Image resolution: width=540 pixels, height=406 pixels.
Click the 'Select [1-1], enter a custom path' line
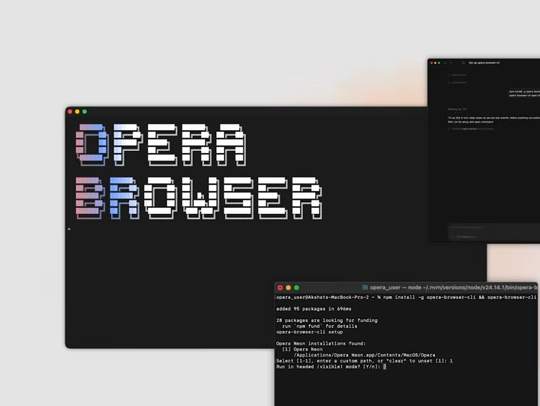pos(364,361)
